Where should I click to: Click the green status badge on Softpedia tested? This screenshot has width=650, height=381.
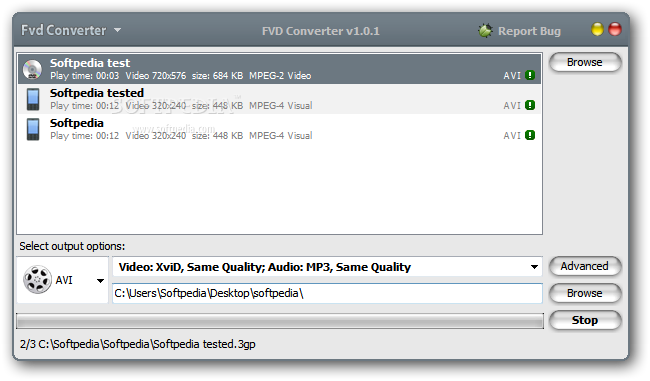coord(530,105)
